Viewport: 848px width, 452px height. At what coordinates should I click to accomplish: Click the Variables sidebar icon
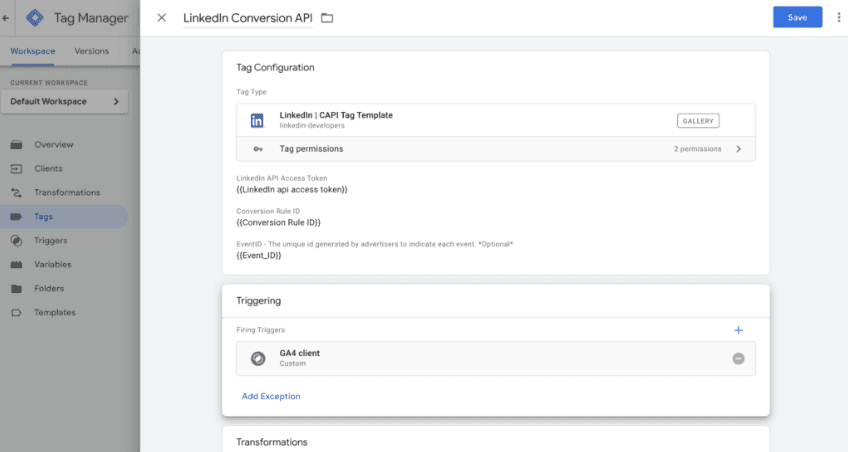[16, 264]
